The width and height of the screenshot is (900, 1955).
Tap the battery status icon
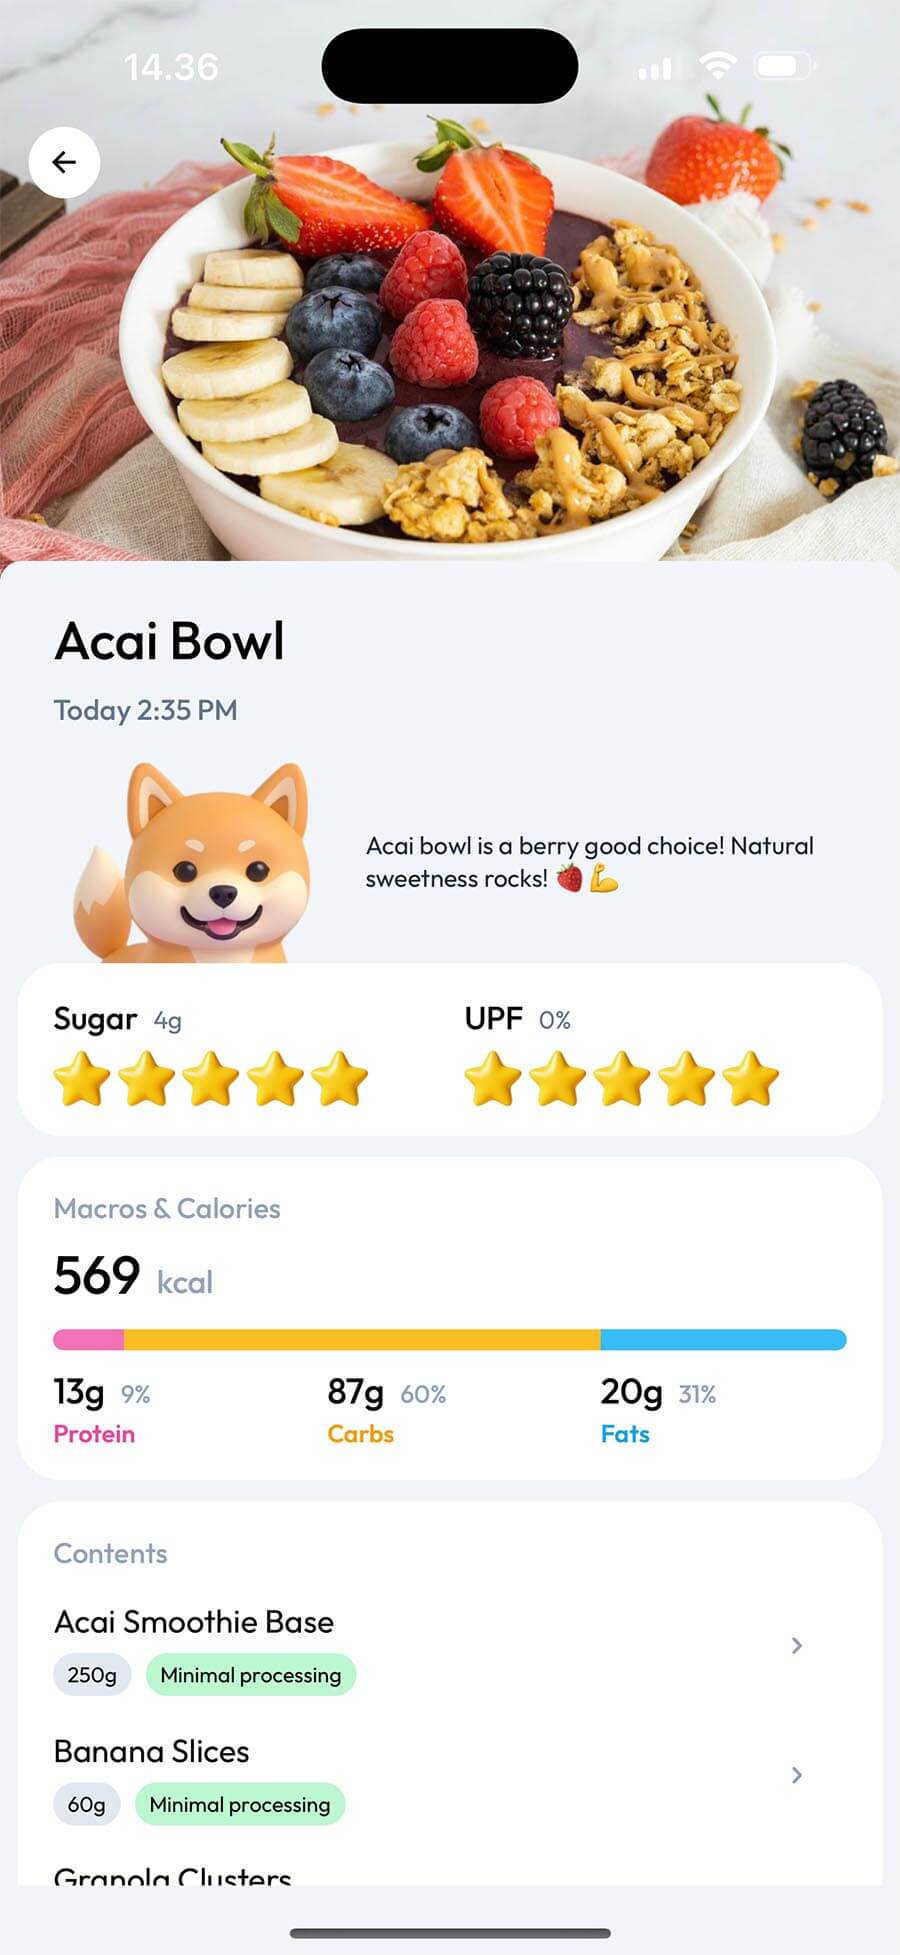pos(783,66)
